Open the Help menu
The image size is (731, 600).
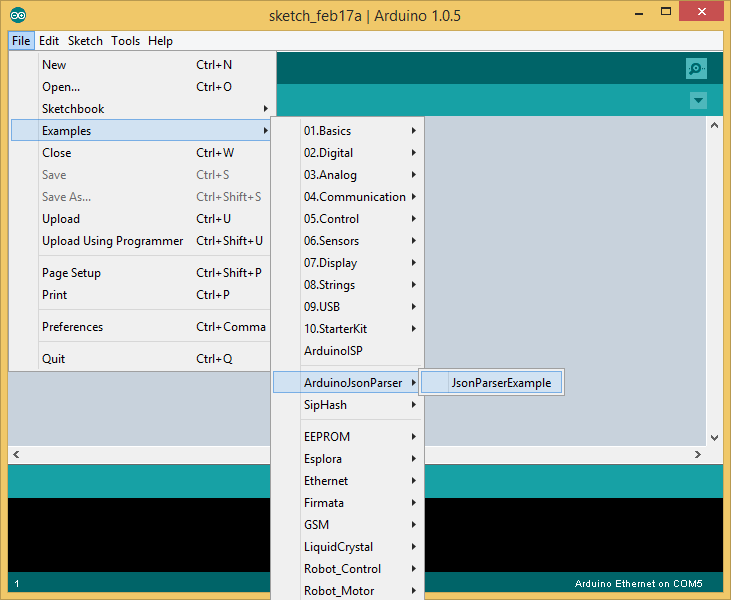[160, 41]
